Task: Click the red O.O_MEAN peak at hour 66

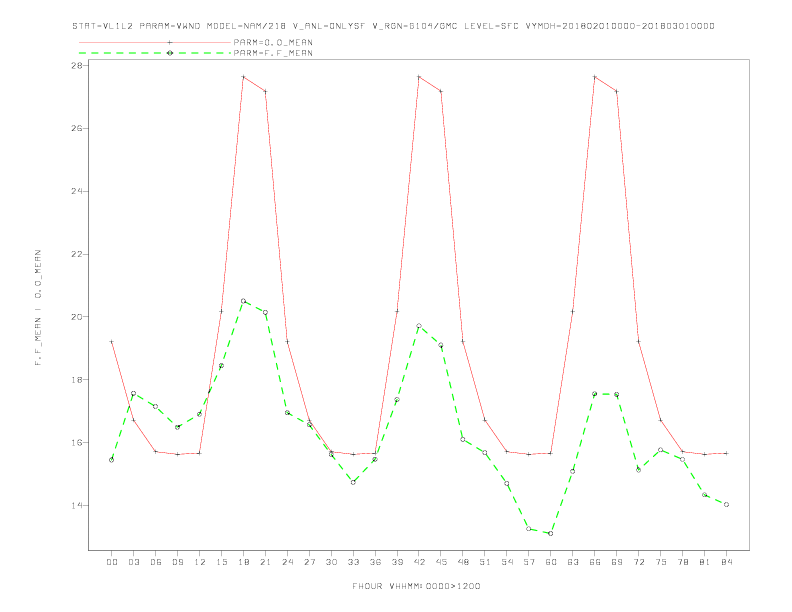Action: click(x=595, y=77)
